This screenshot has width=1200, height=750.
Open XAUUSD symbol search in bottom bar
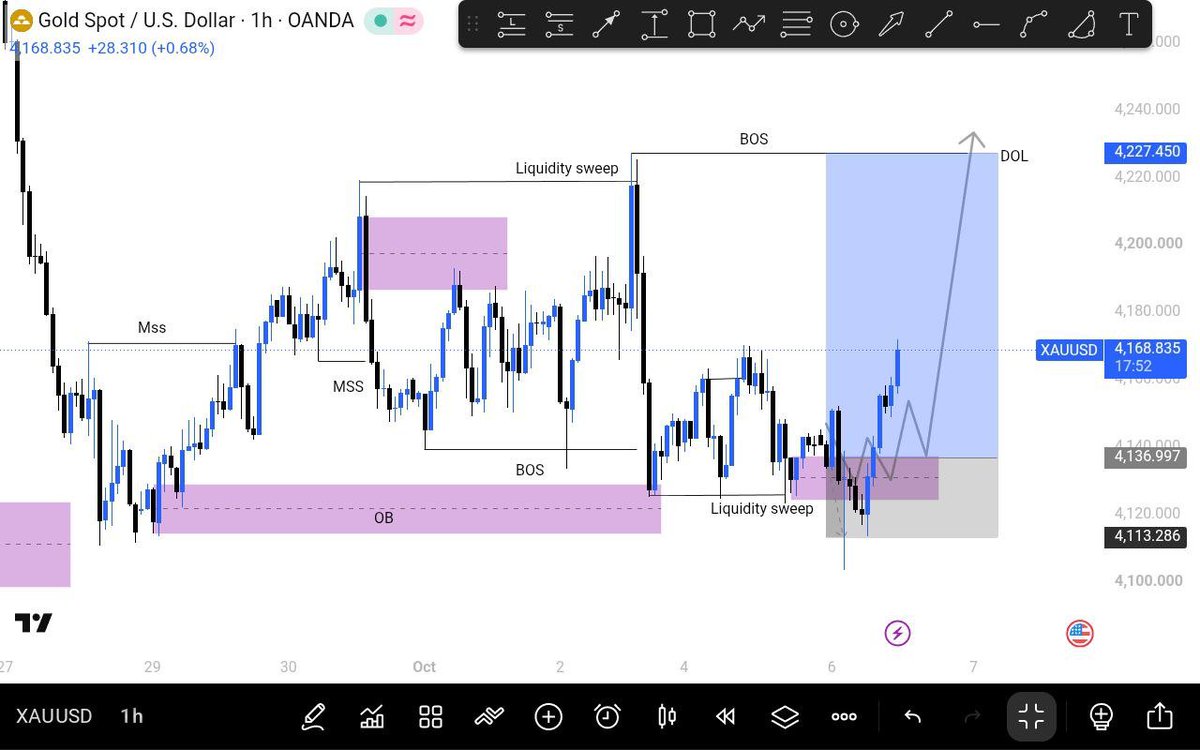click(54, 716)
